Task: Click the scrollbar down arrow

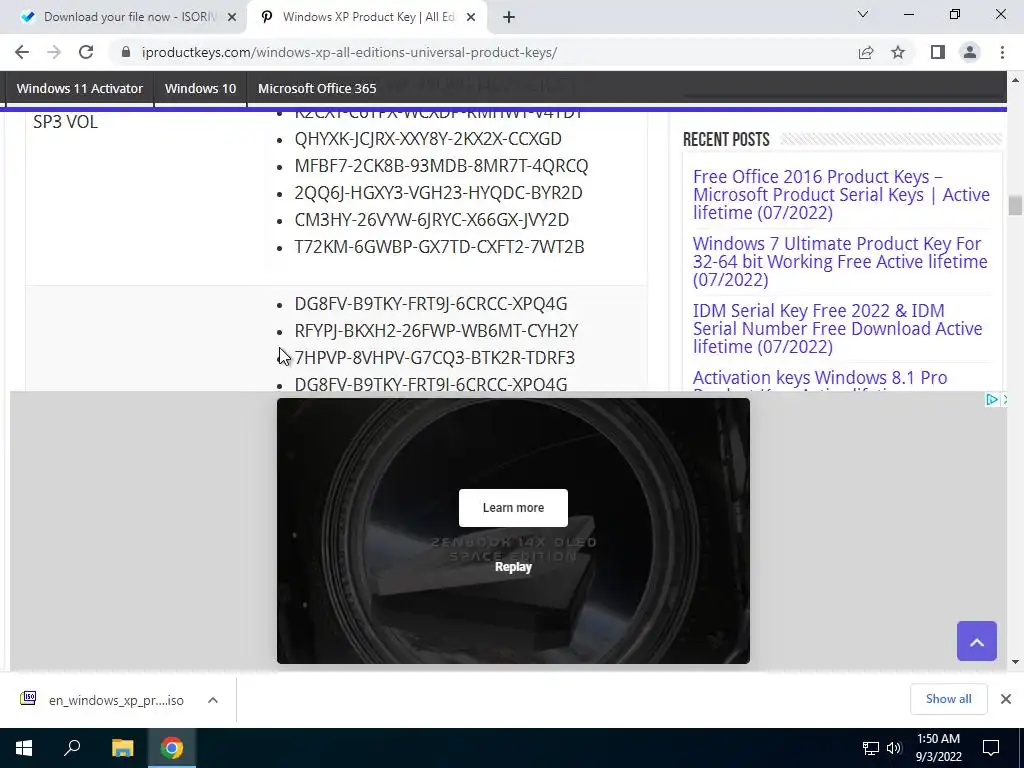Action: click(x=1015, y=662)
